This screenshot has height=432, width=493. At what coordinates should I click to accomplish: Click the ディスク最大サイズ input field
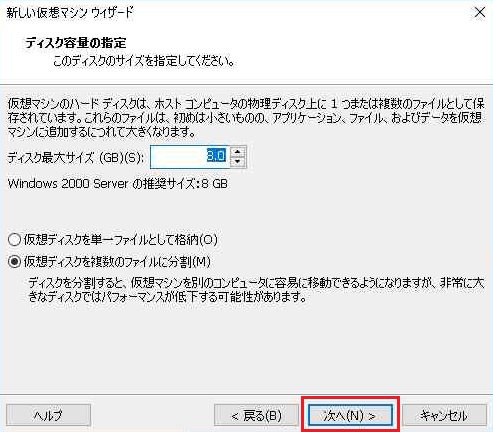(x=190, y=157)
